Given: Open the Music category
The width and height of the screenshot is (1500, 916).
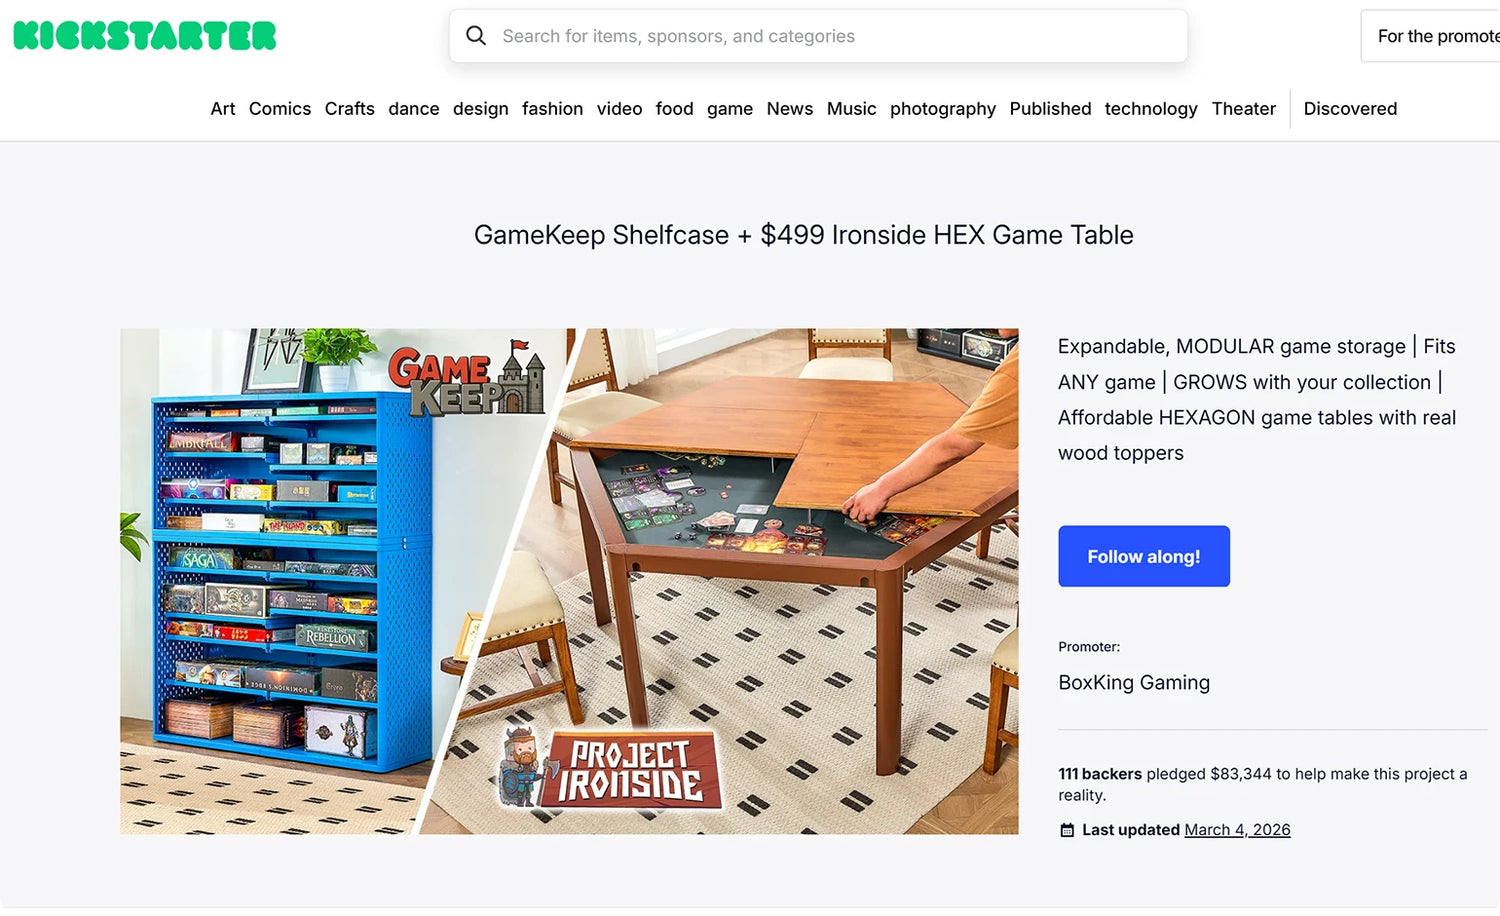Looking at the screenshot, I should (x=852, y=109).
